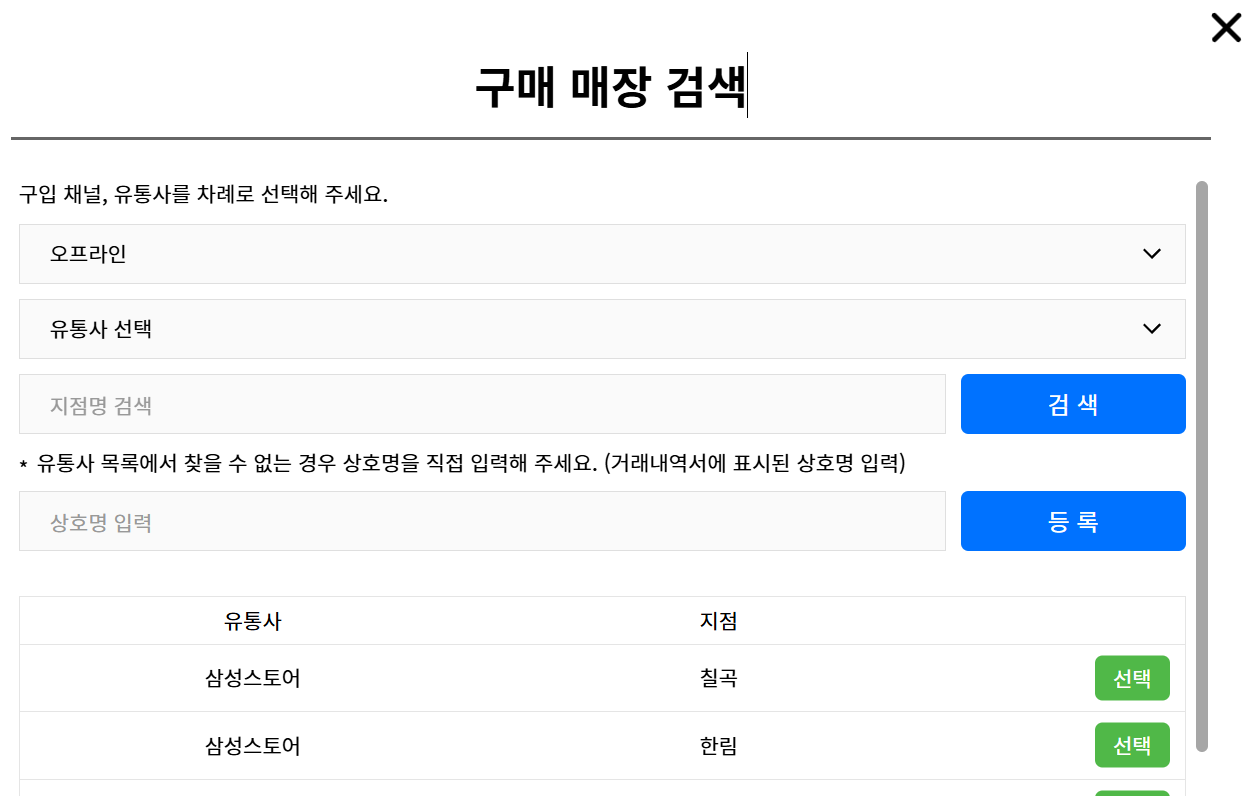The width and height of the screenshot is (1251, 796).
Task: Click the 지점 column header
Action: click(x=718, y=621)
